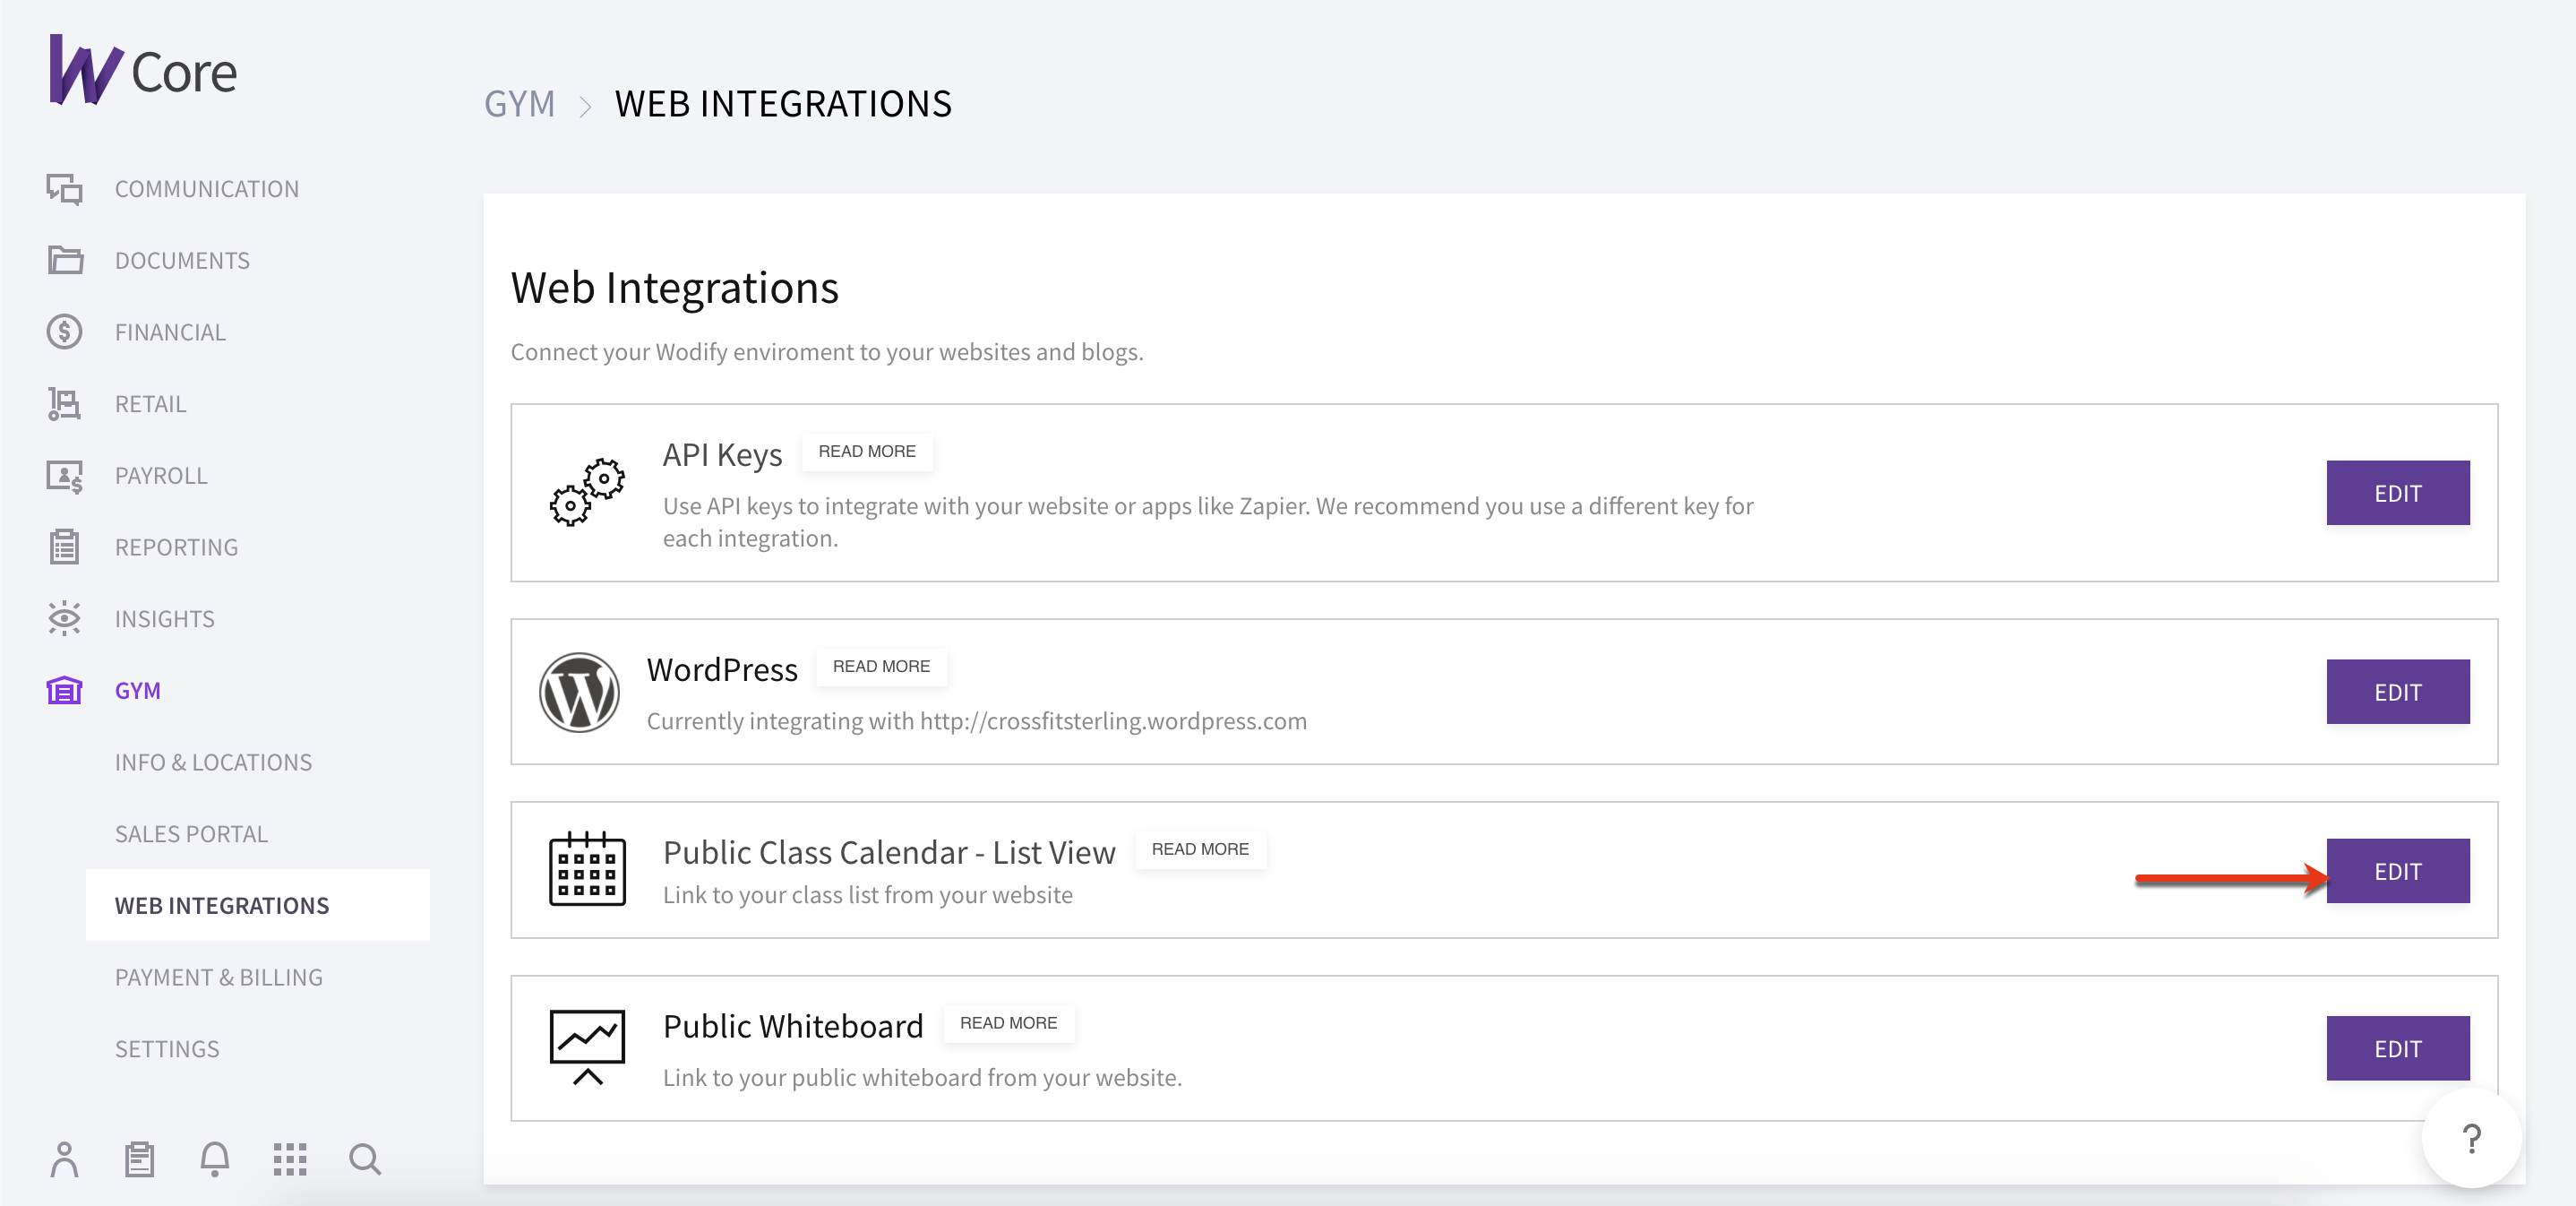Click the WordPress logo icon
The height and width of the screenshot is (1206, 2576).
point(579,692)
